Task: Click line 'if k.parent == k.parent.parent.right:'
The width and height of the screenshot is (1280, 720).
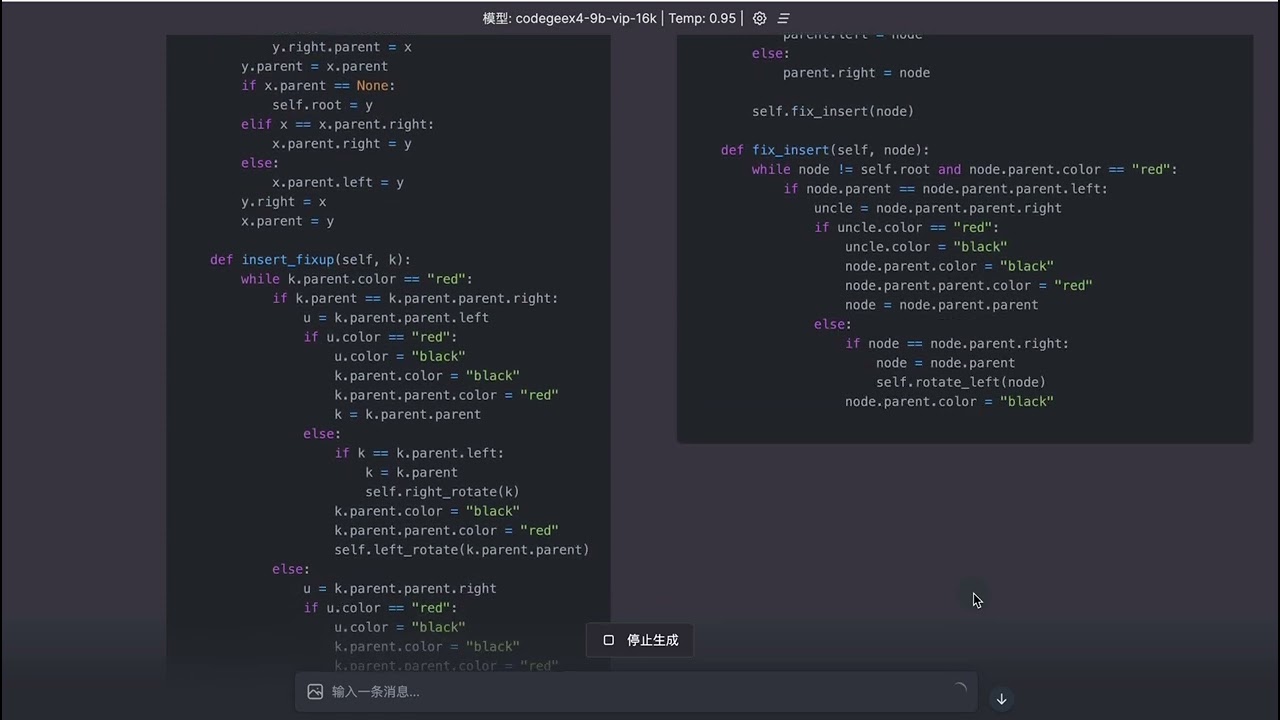Action: coord(415,298)
